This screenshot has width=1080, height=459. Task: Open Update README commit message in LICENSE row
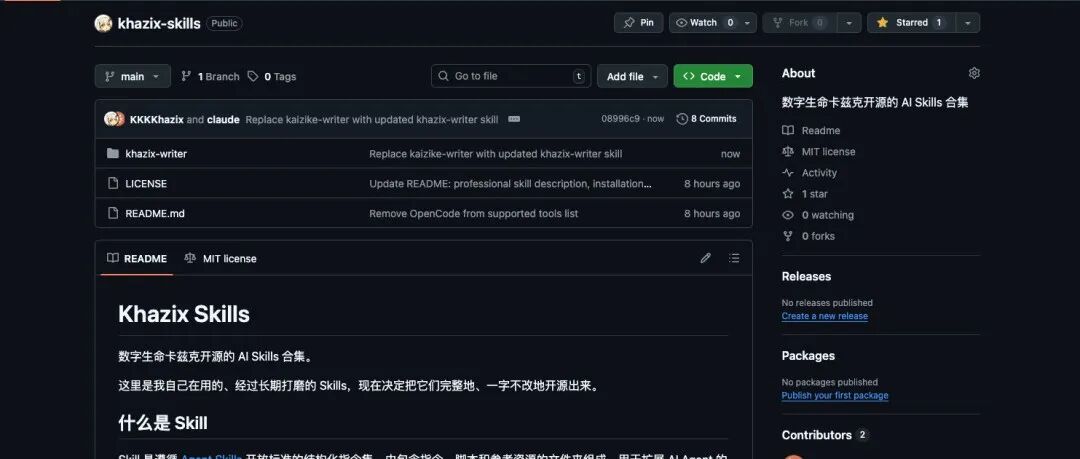(x=510, y=184)
